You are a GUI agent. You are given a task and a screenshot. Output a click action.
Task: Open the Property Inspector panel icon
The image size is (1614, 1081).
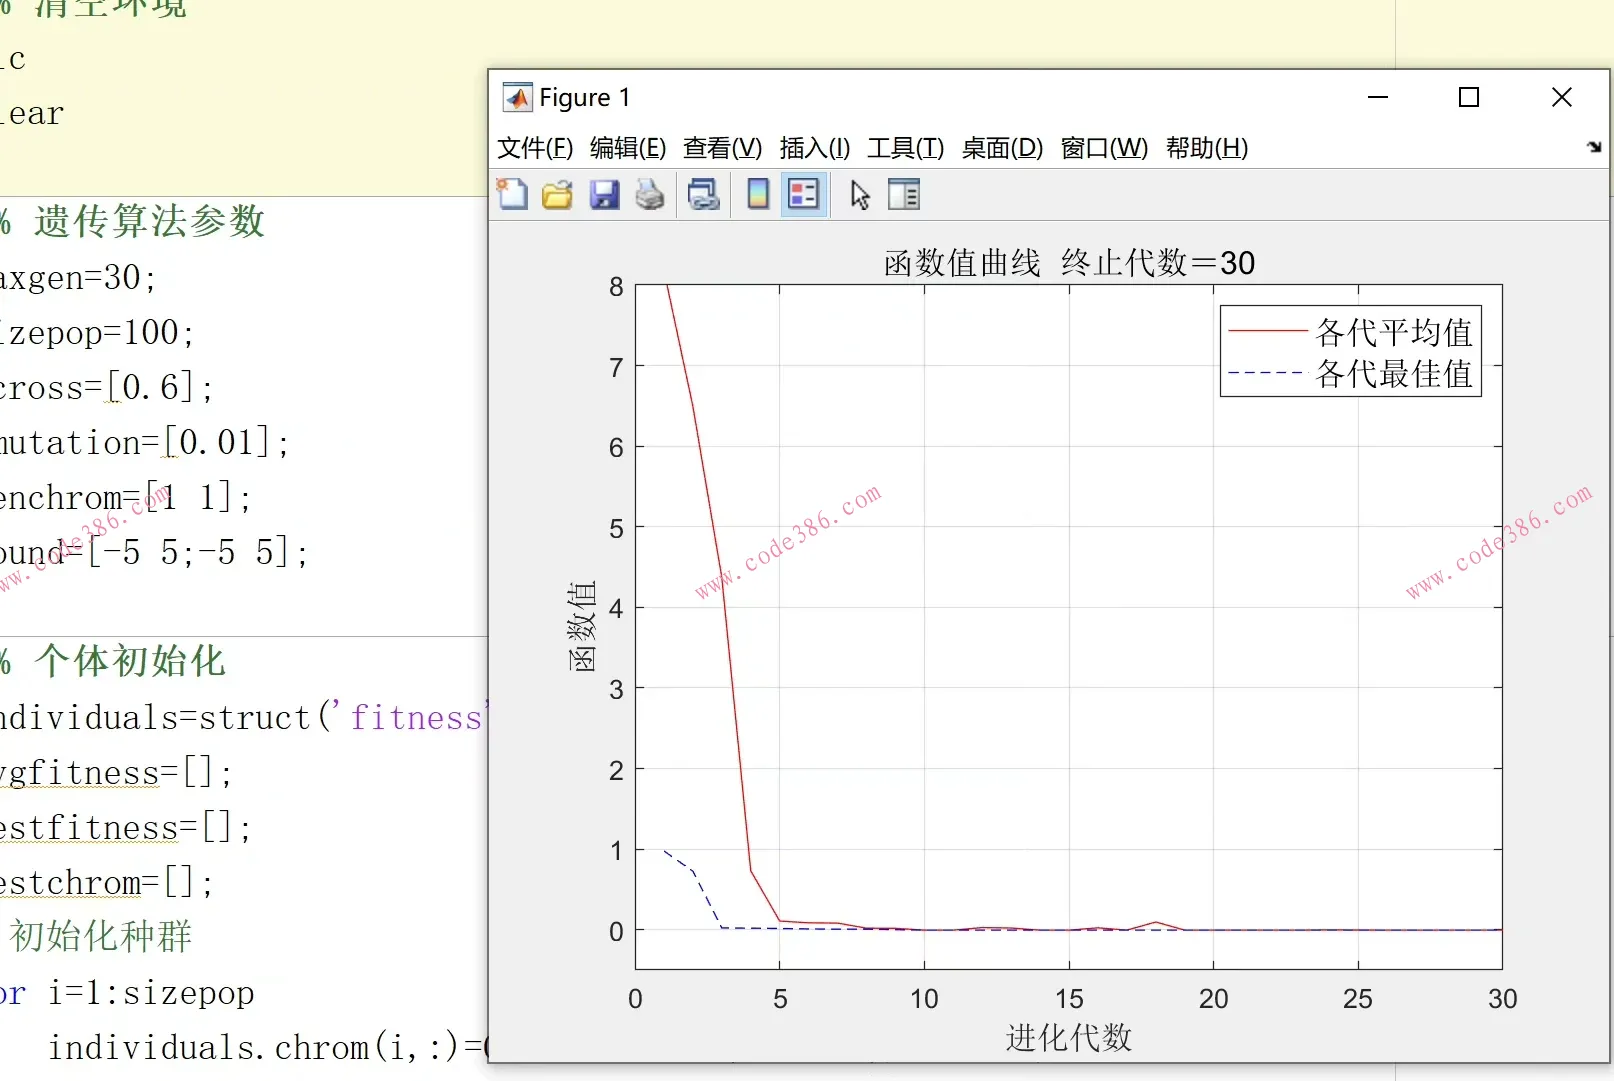(x=904, y=194)
